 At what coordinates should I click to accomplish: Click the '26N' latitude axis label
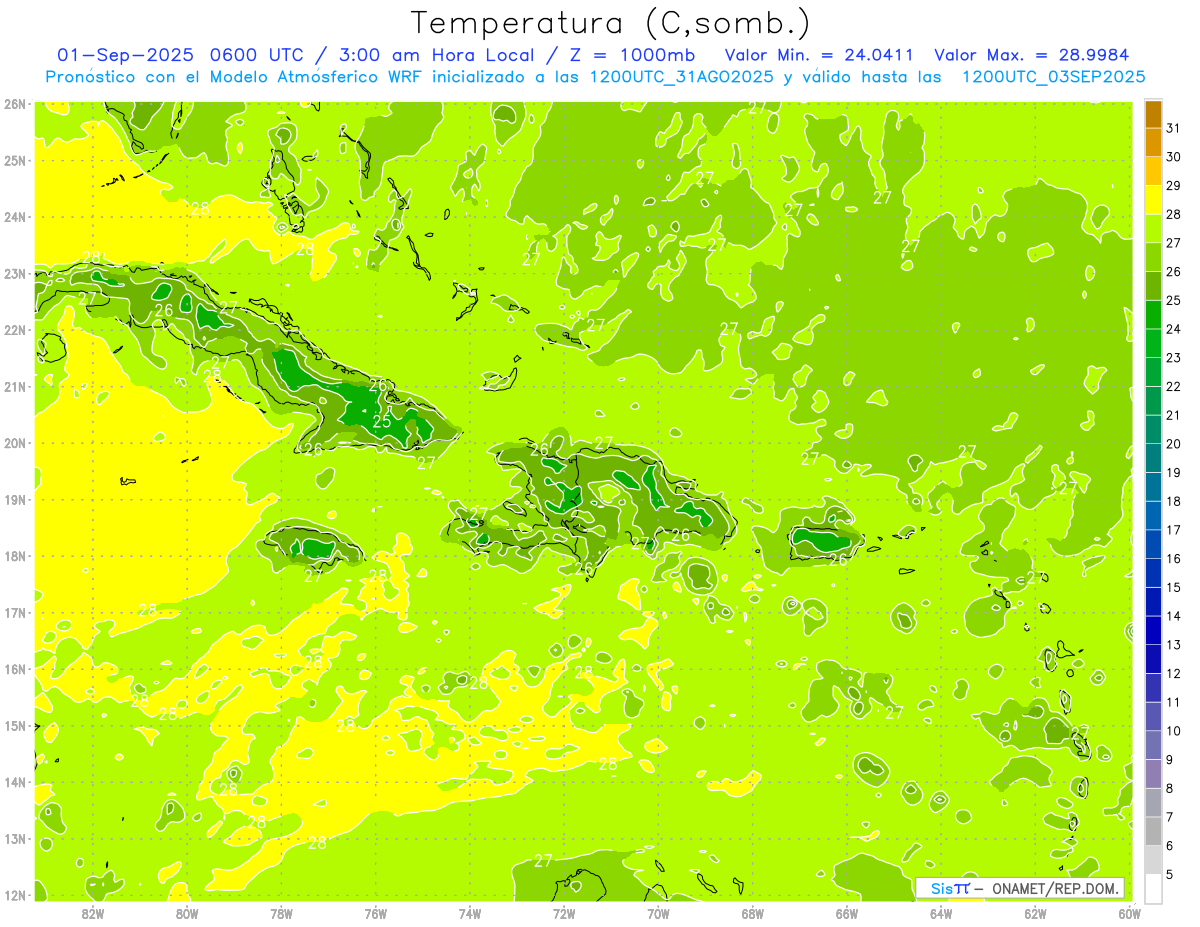[14, 104]
